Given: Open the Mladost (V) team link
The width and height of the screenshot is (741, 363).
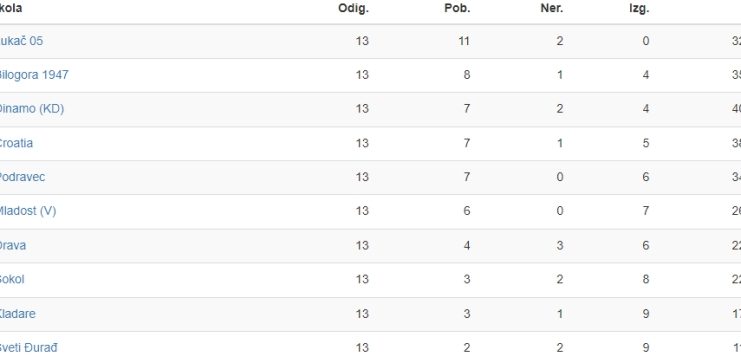Looking at the screenshot, I should pos(28,211).
